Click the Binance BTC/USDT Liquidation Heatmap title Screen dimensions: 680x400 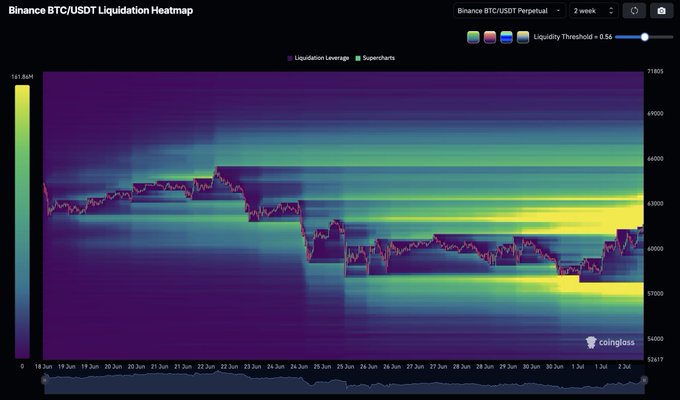click(x=101, y=10)
